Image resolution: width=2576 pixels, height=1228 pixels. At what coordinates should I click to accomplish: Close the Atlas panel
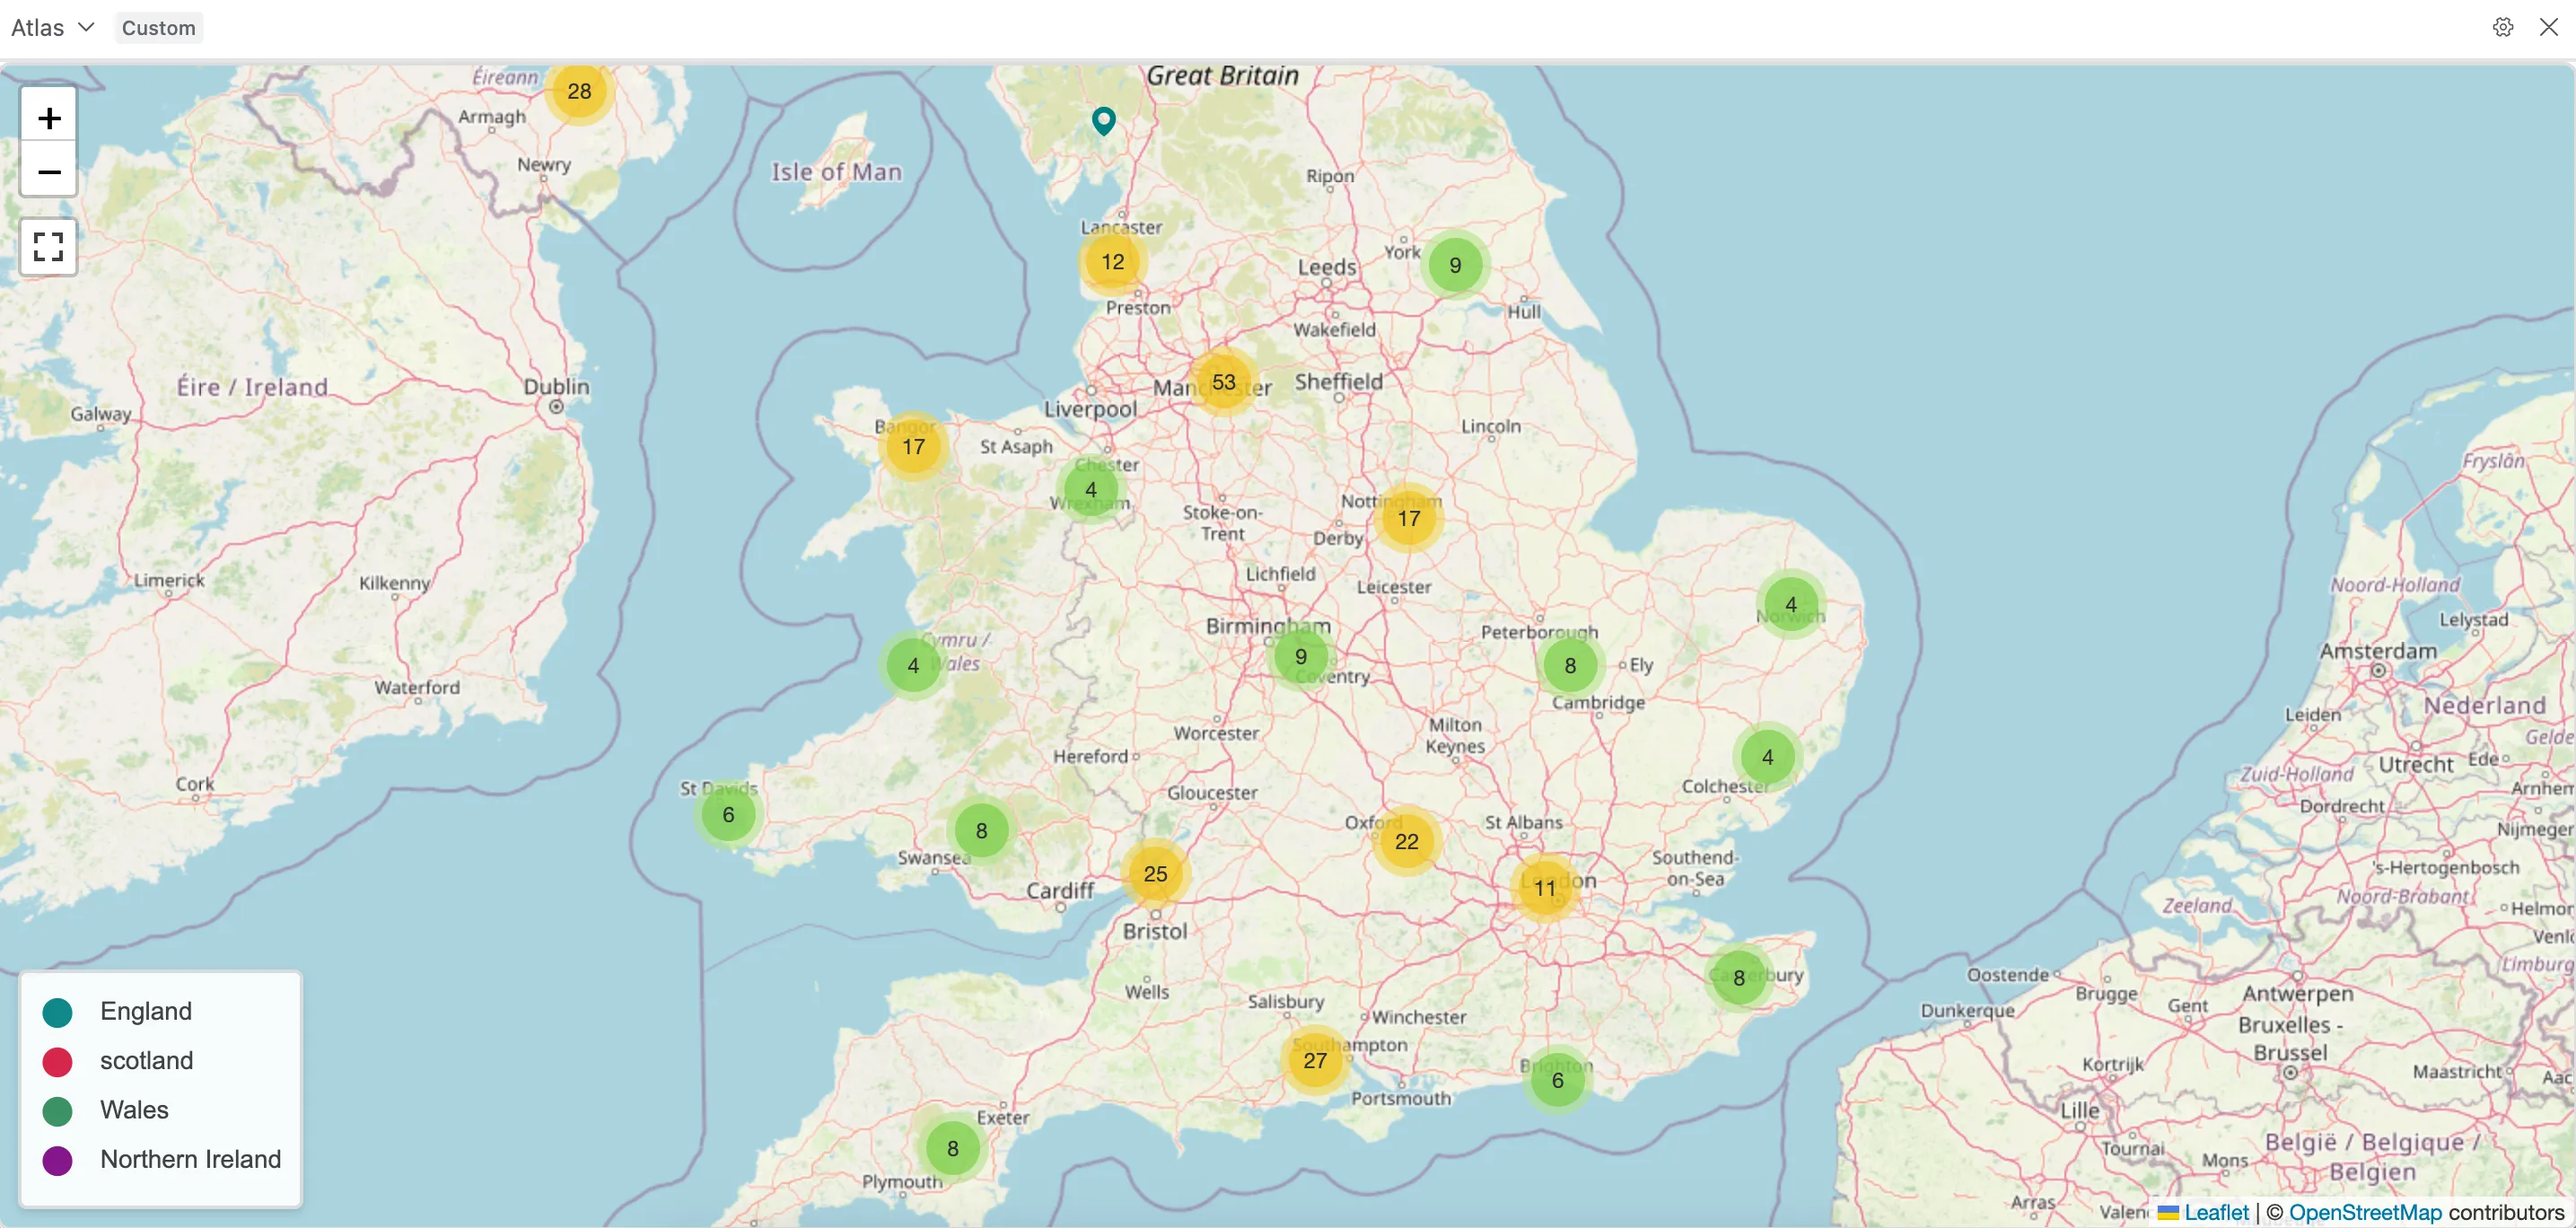[x=2548, y=27]
